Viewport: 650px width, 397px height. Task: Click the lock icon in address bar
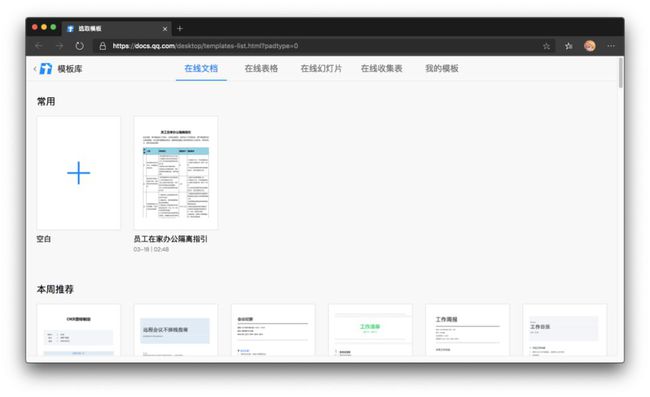click(103, 46)
